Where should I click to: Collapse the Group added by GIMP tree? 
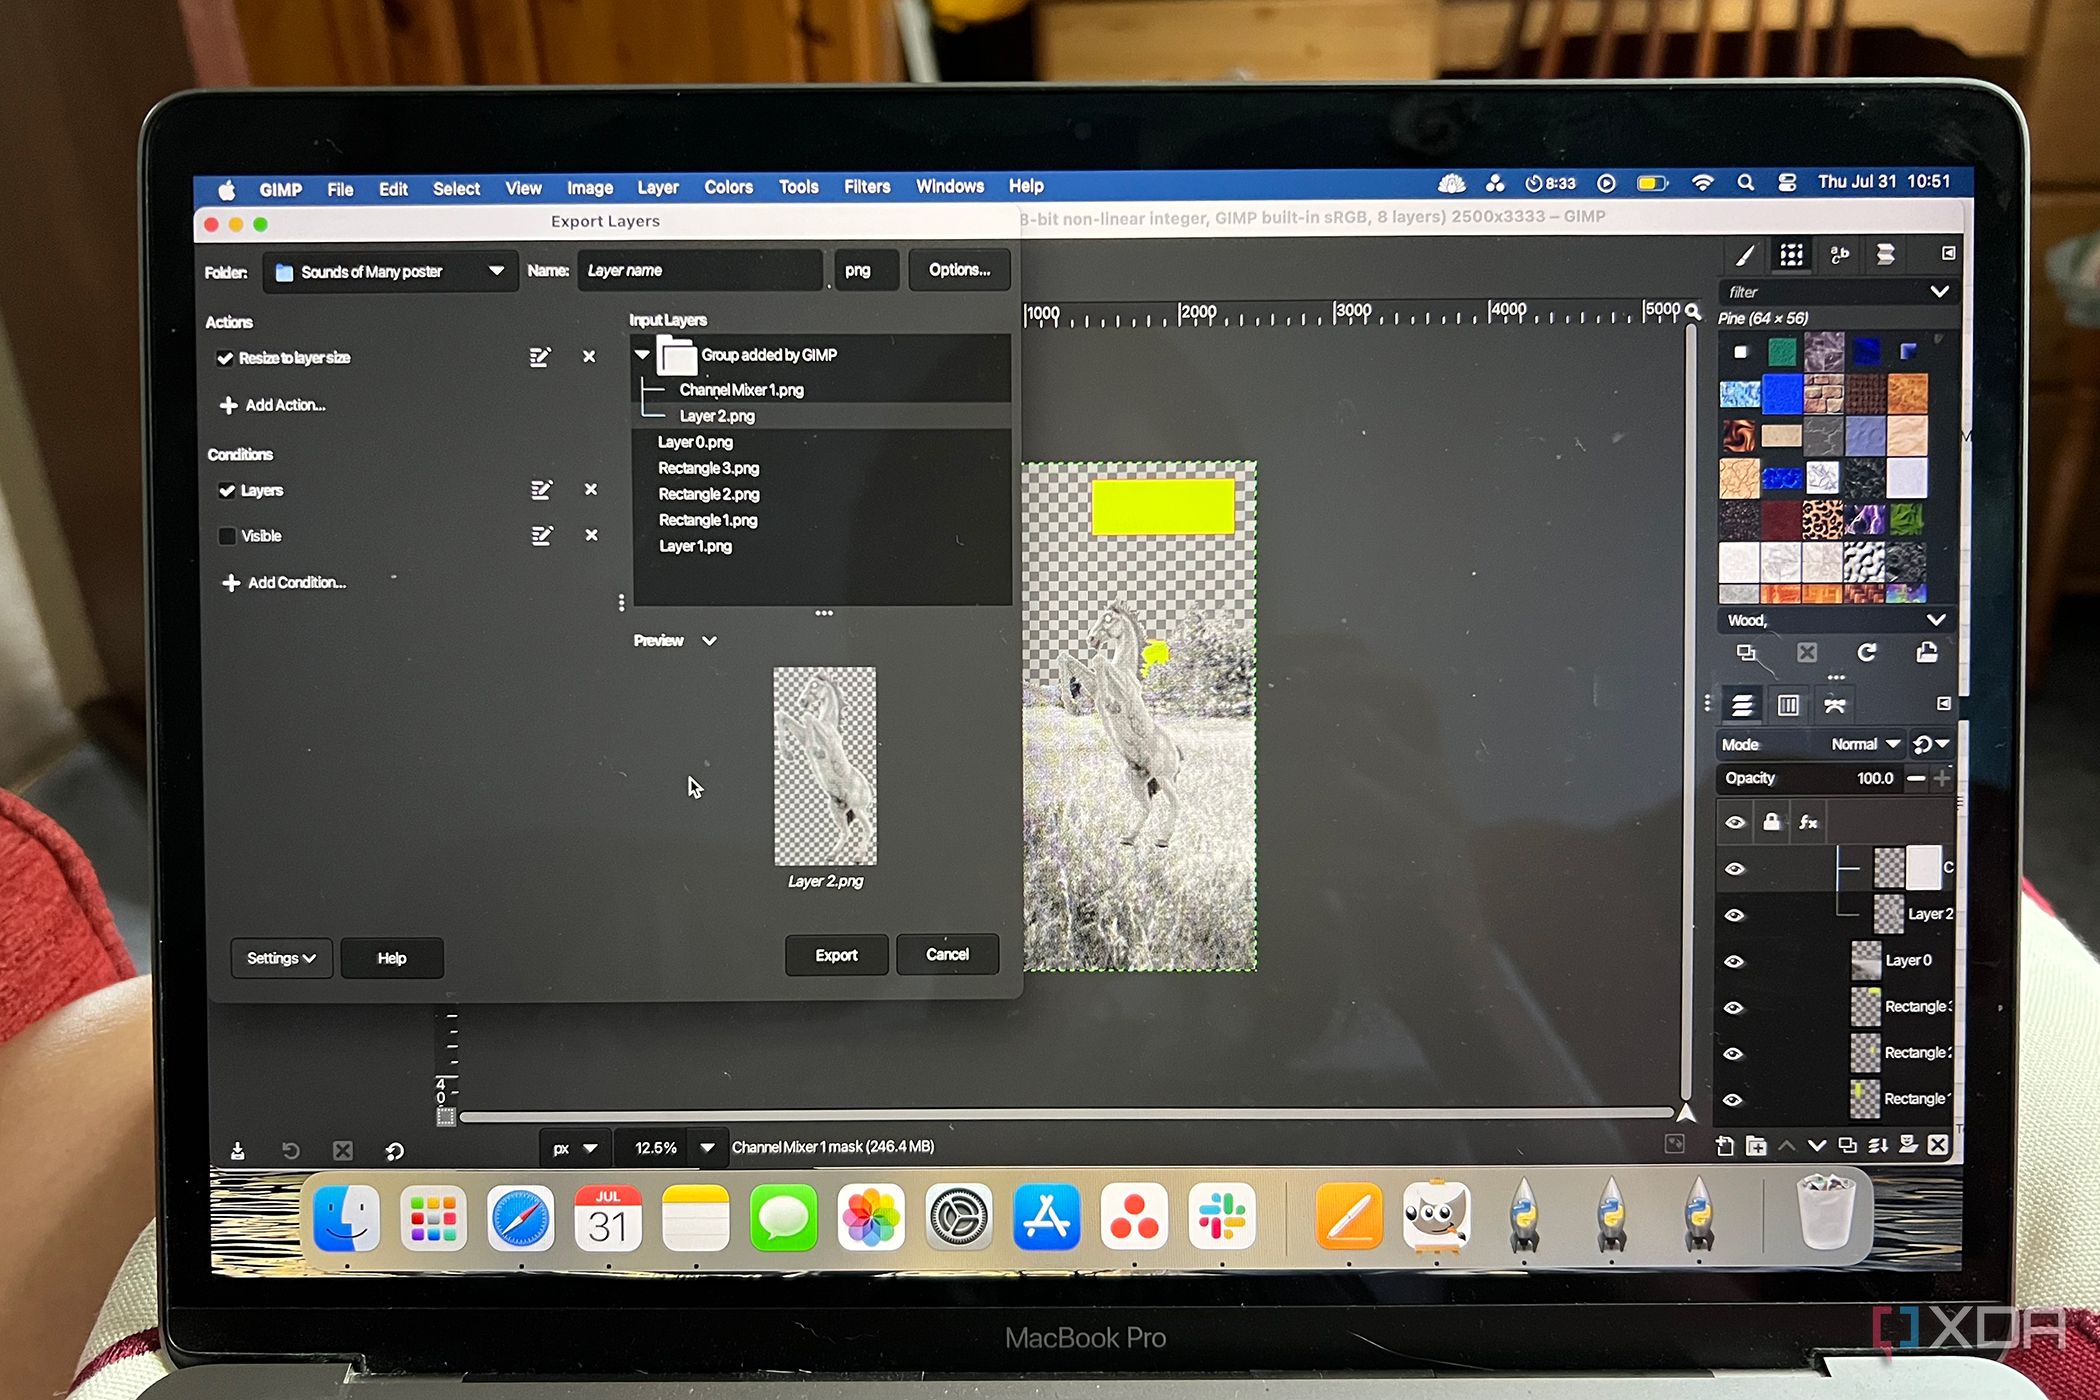pyautogui.click(x=643, y=354)
